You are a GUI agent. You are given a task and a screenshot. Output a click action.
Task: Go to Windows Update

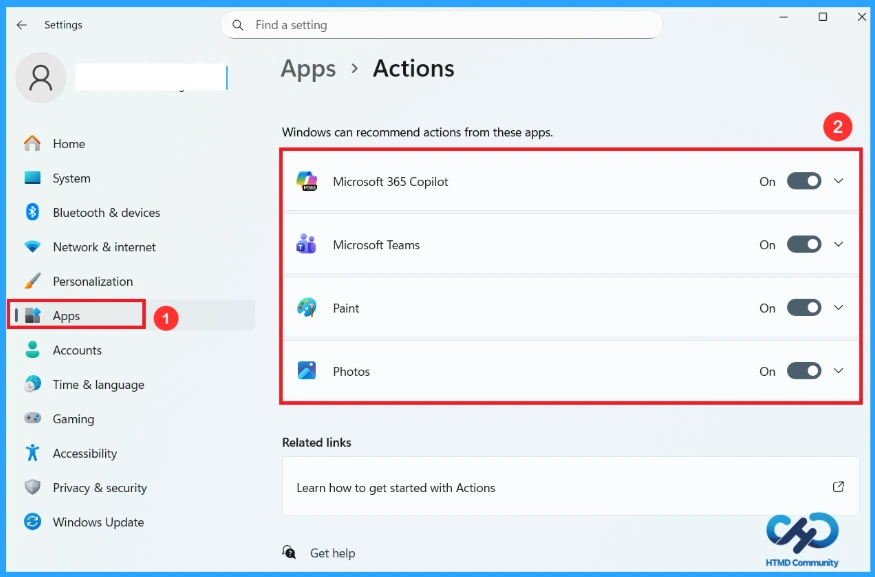click(x=132, y=522)
